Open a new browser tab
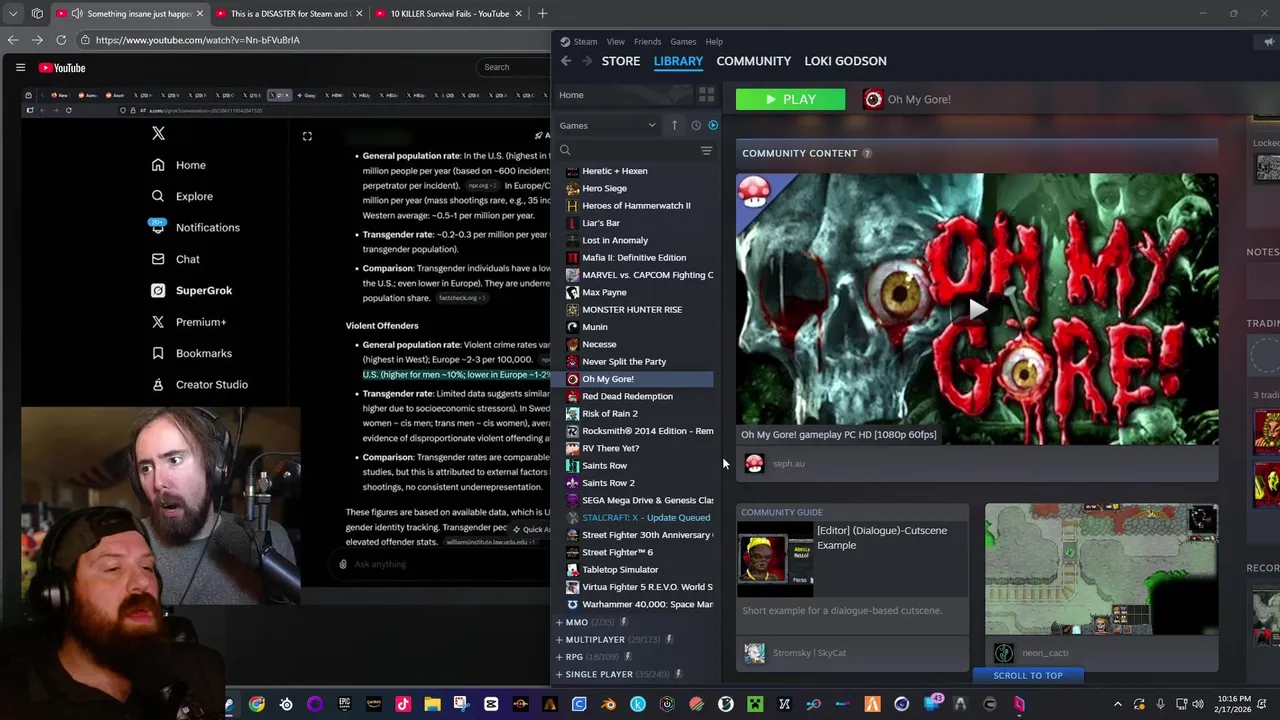Image resolution: width=1280 pixels, height=720 pixels. point(542,14)
